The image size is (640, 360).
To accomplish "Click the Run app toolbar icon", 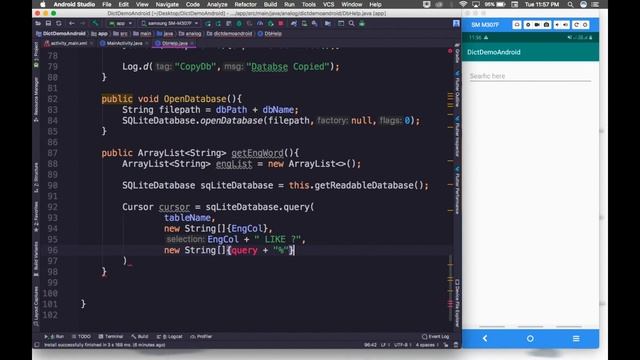I will click(x=208, y=24).
